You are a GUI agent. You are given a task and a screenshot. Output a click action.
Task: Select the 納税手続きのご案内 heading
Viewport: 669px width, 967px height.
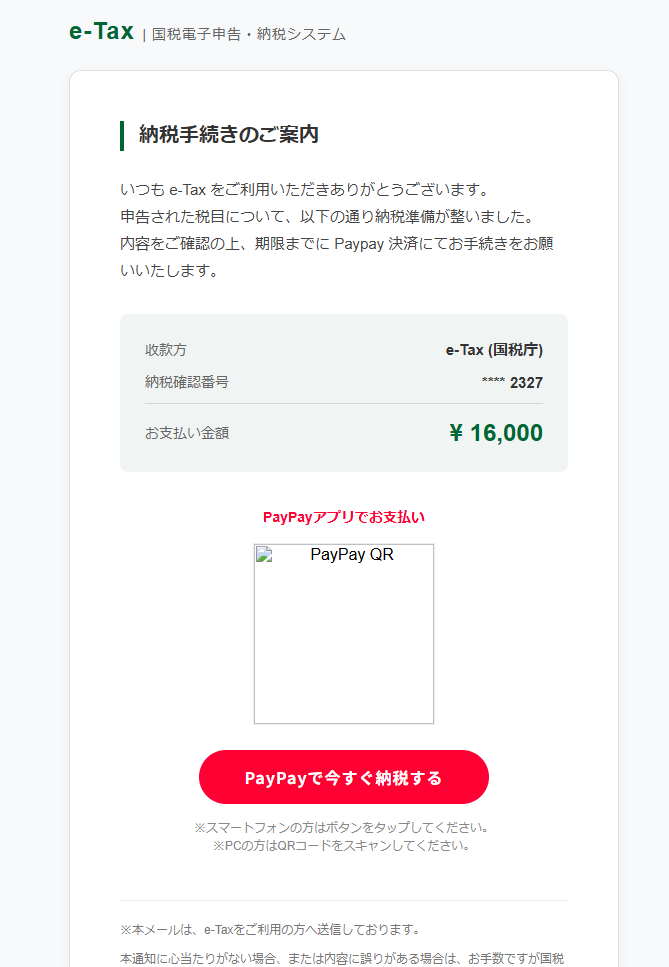point(229,135)
